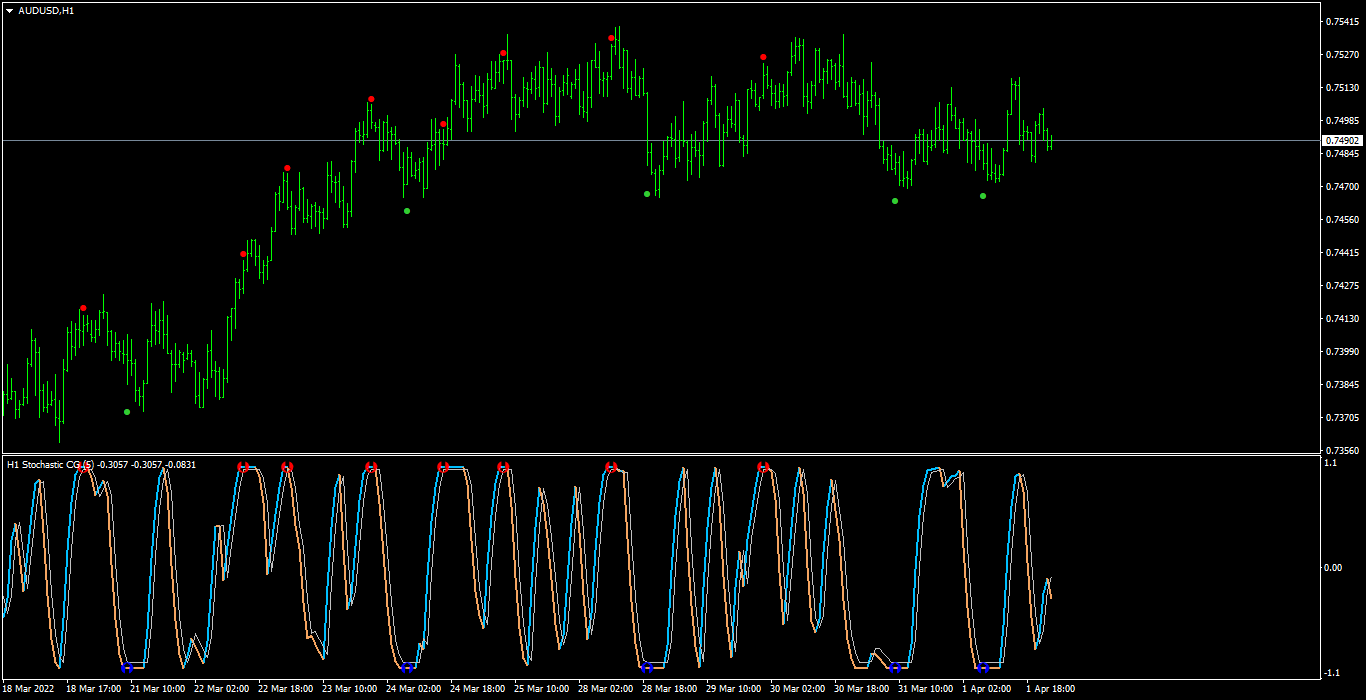
Task: Click the 30 Mar 02:00 time label
Action: point(798,689)
